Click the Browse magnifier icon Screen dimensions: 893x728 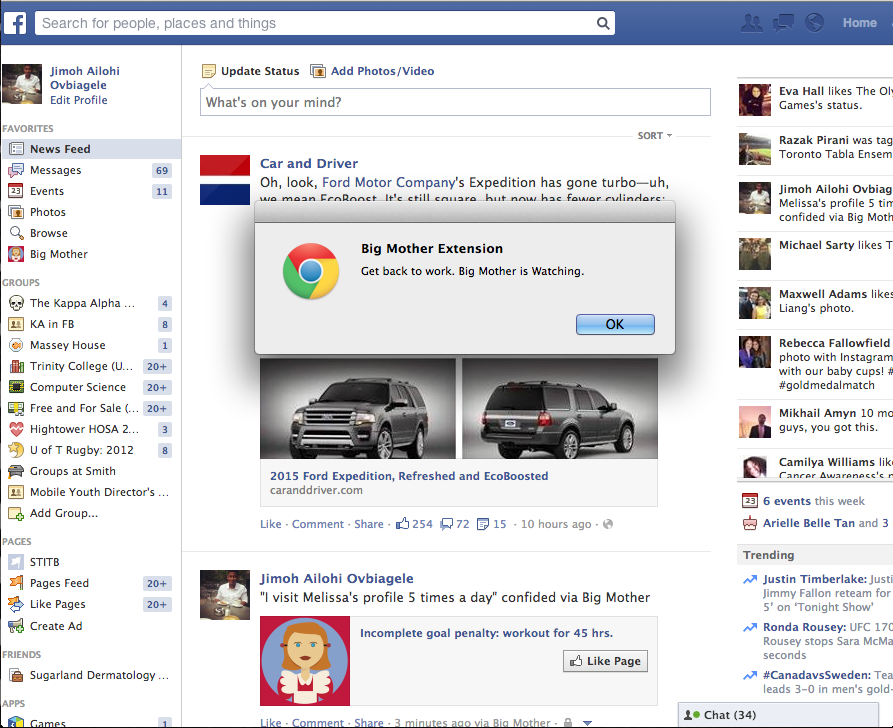pos(17,233)
